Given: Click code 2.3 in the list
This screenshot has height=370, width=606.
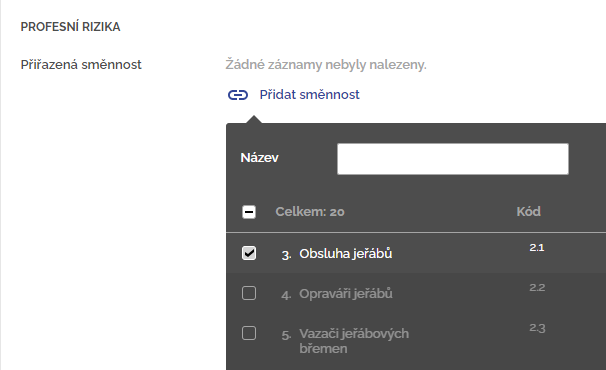Looking at the screenshot, I should pos(537,328).
